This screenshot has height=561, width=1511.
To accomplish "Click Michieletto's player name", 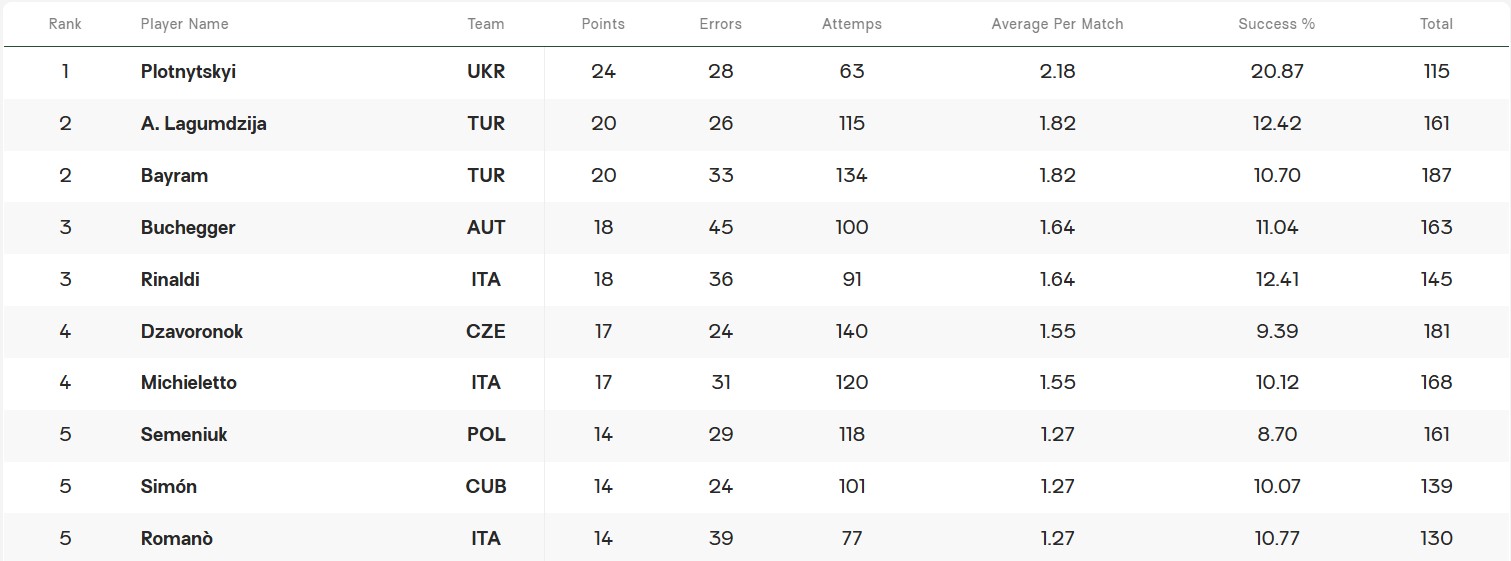I will tap(189, 383).
